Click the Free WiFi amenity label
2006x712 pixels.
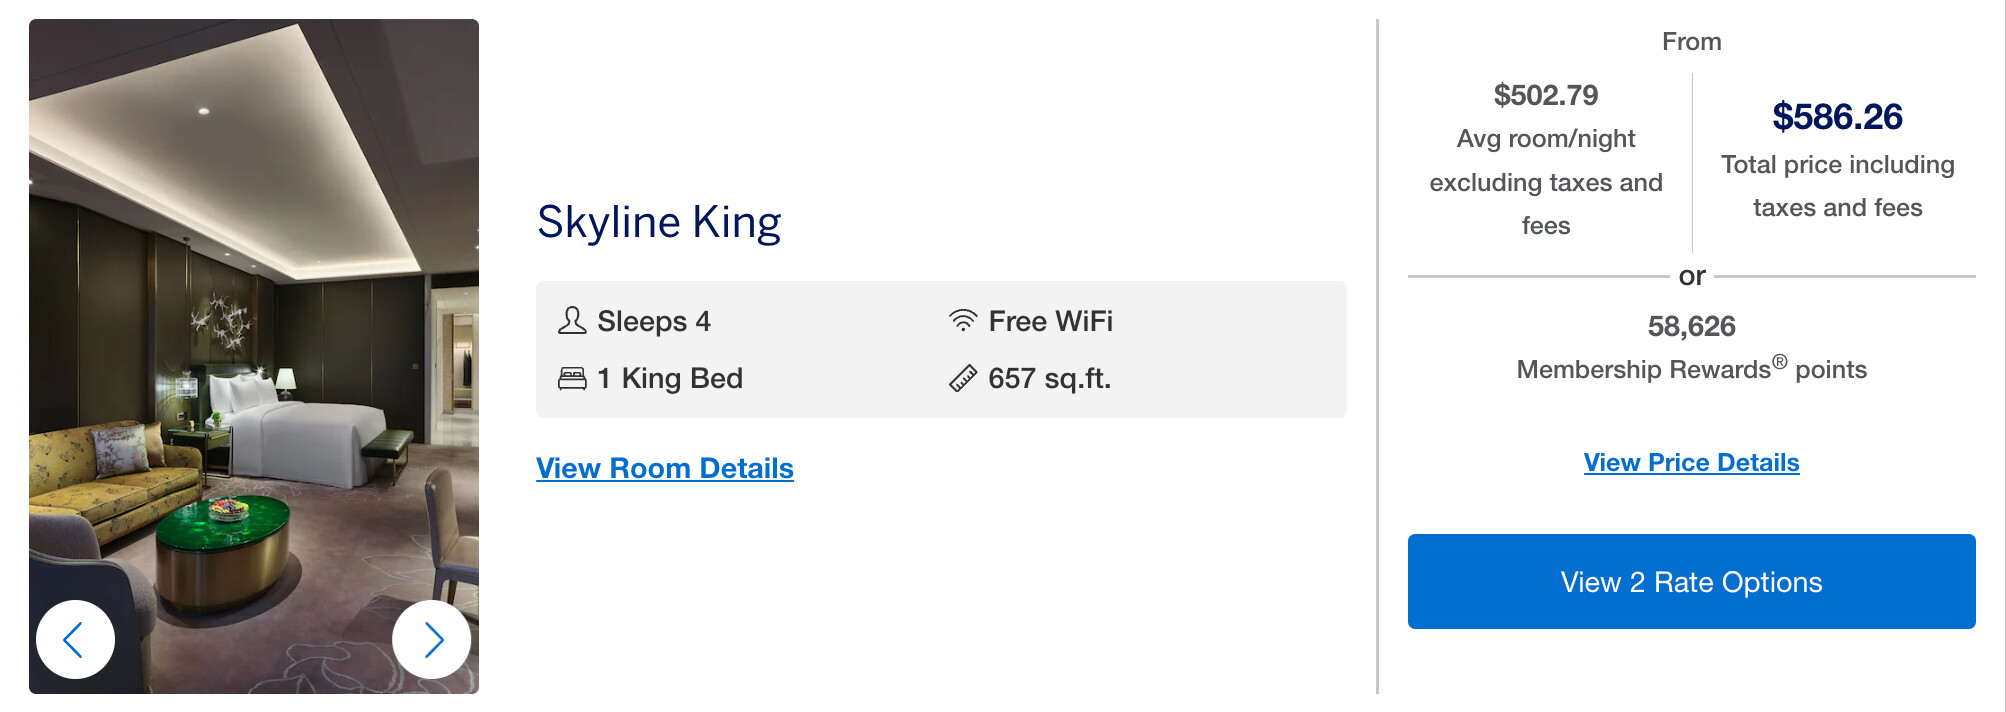pyautogui.click(x=1050, y=321)
